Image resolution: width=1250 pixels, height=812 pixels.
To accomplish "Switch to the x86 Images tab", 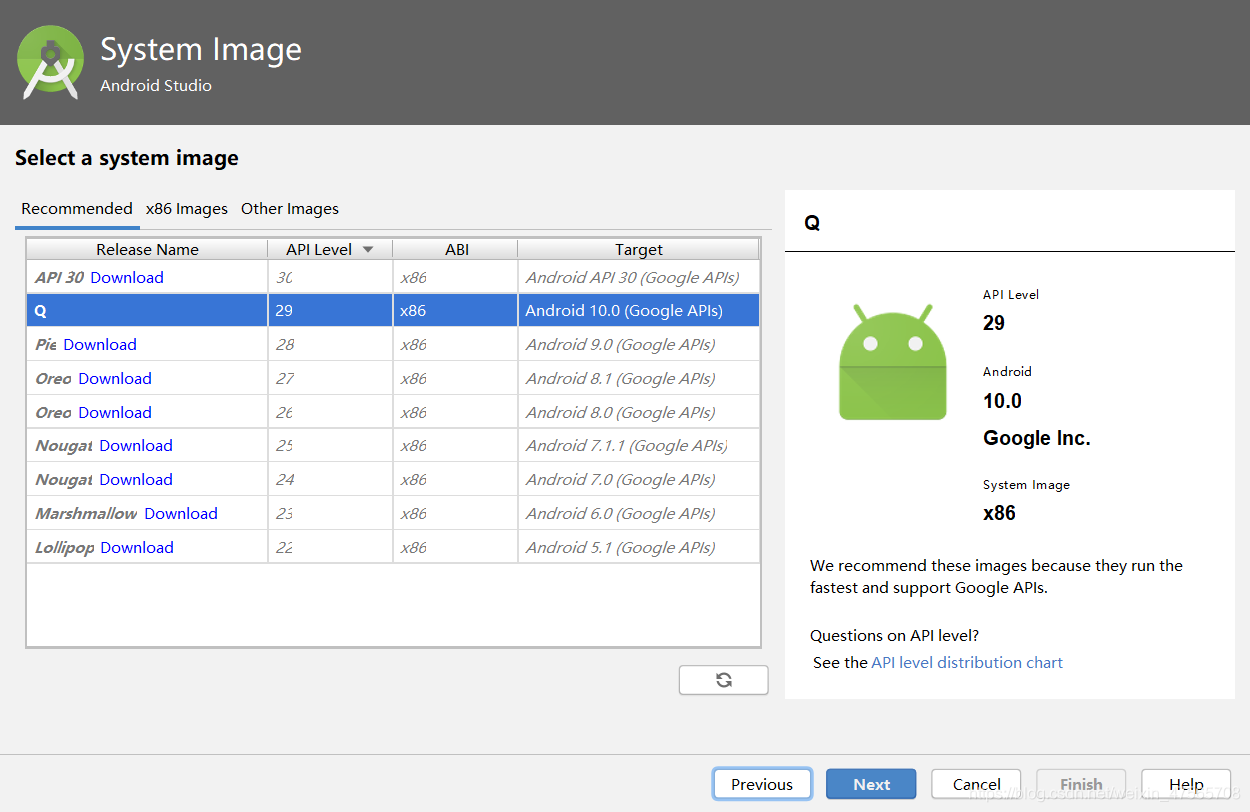I will (x=187, y=209).
